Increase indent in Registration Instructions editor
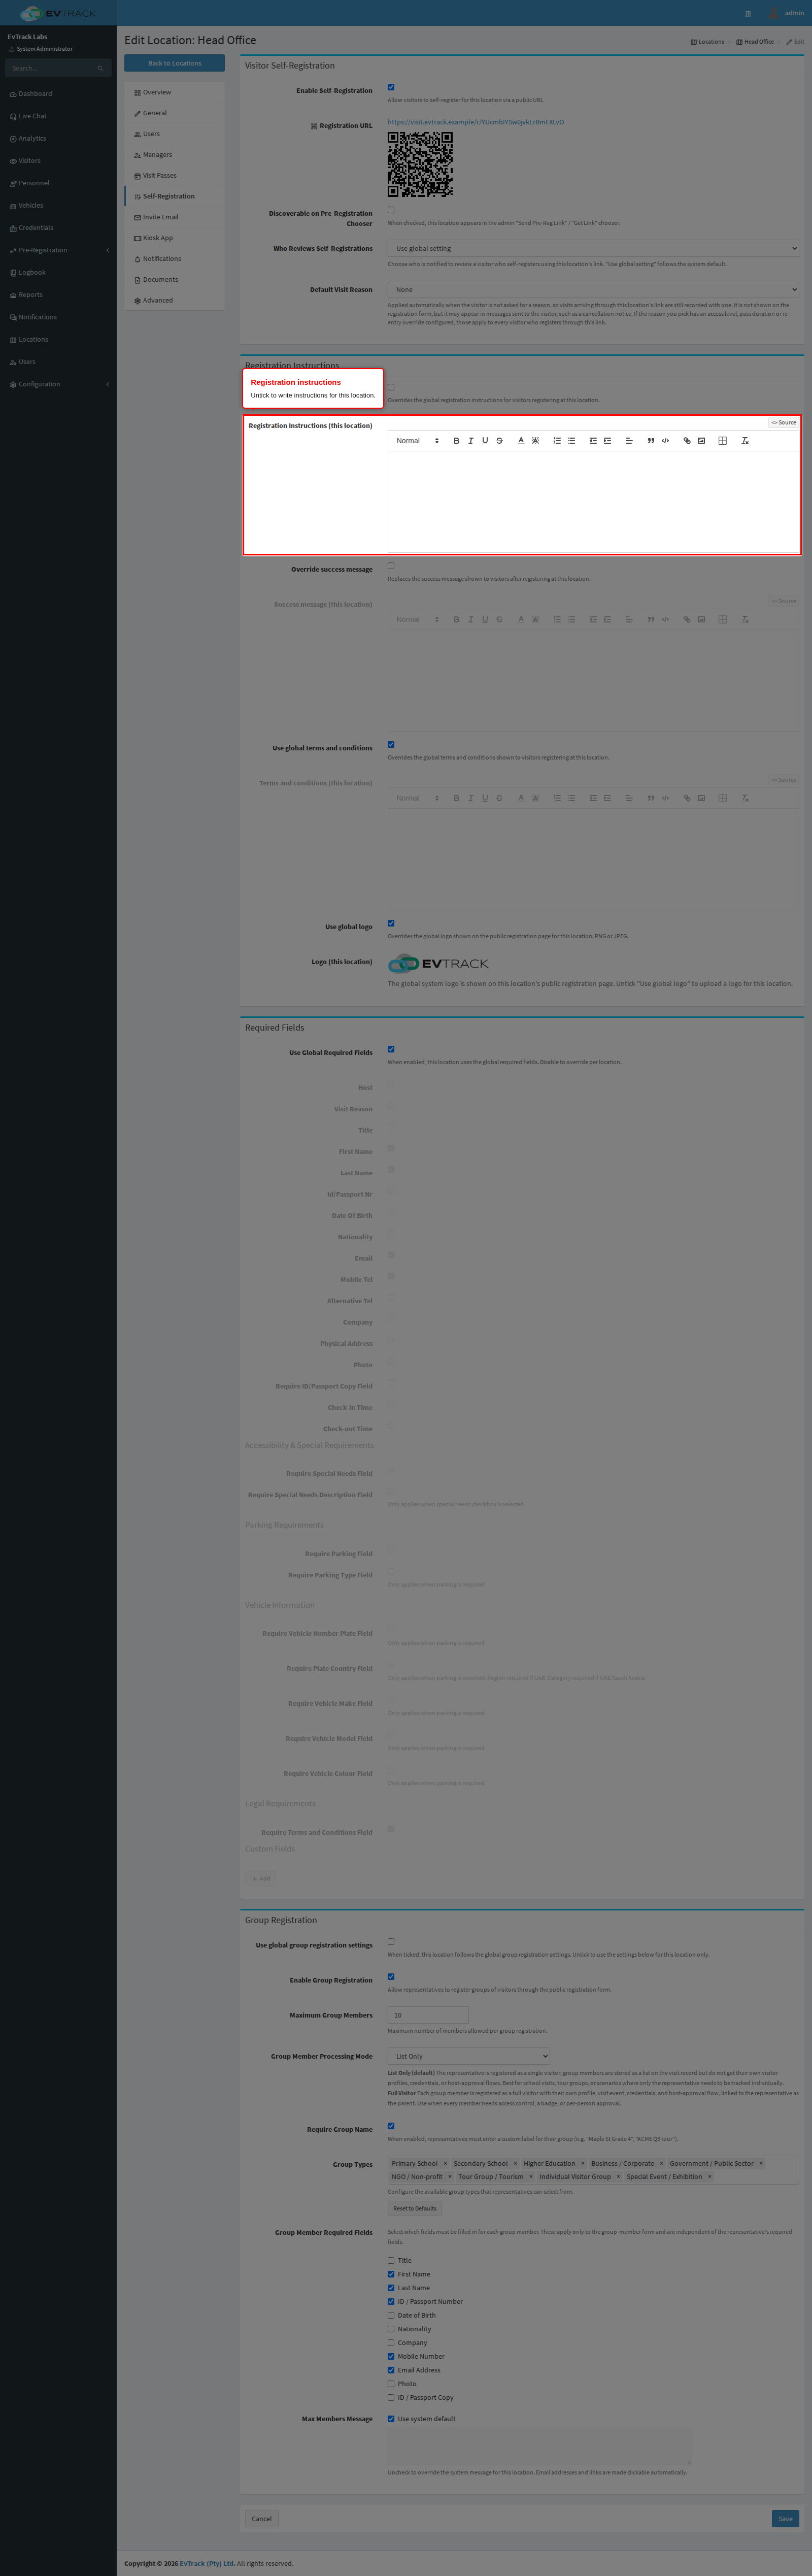Screen dimensions: 812x2576 [x=607, y=441]
